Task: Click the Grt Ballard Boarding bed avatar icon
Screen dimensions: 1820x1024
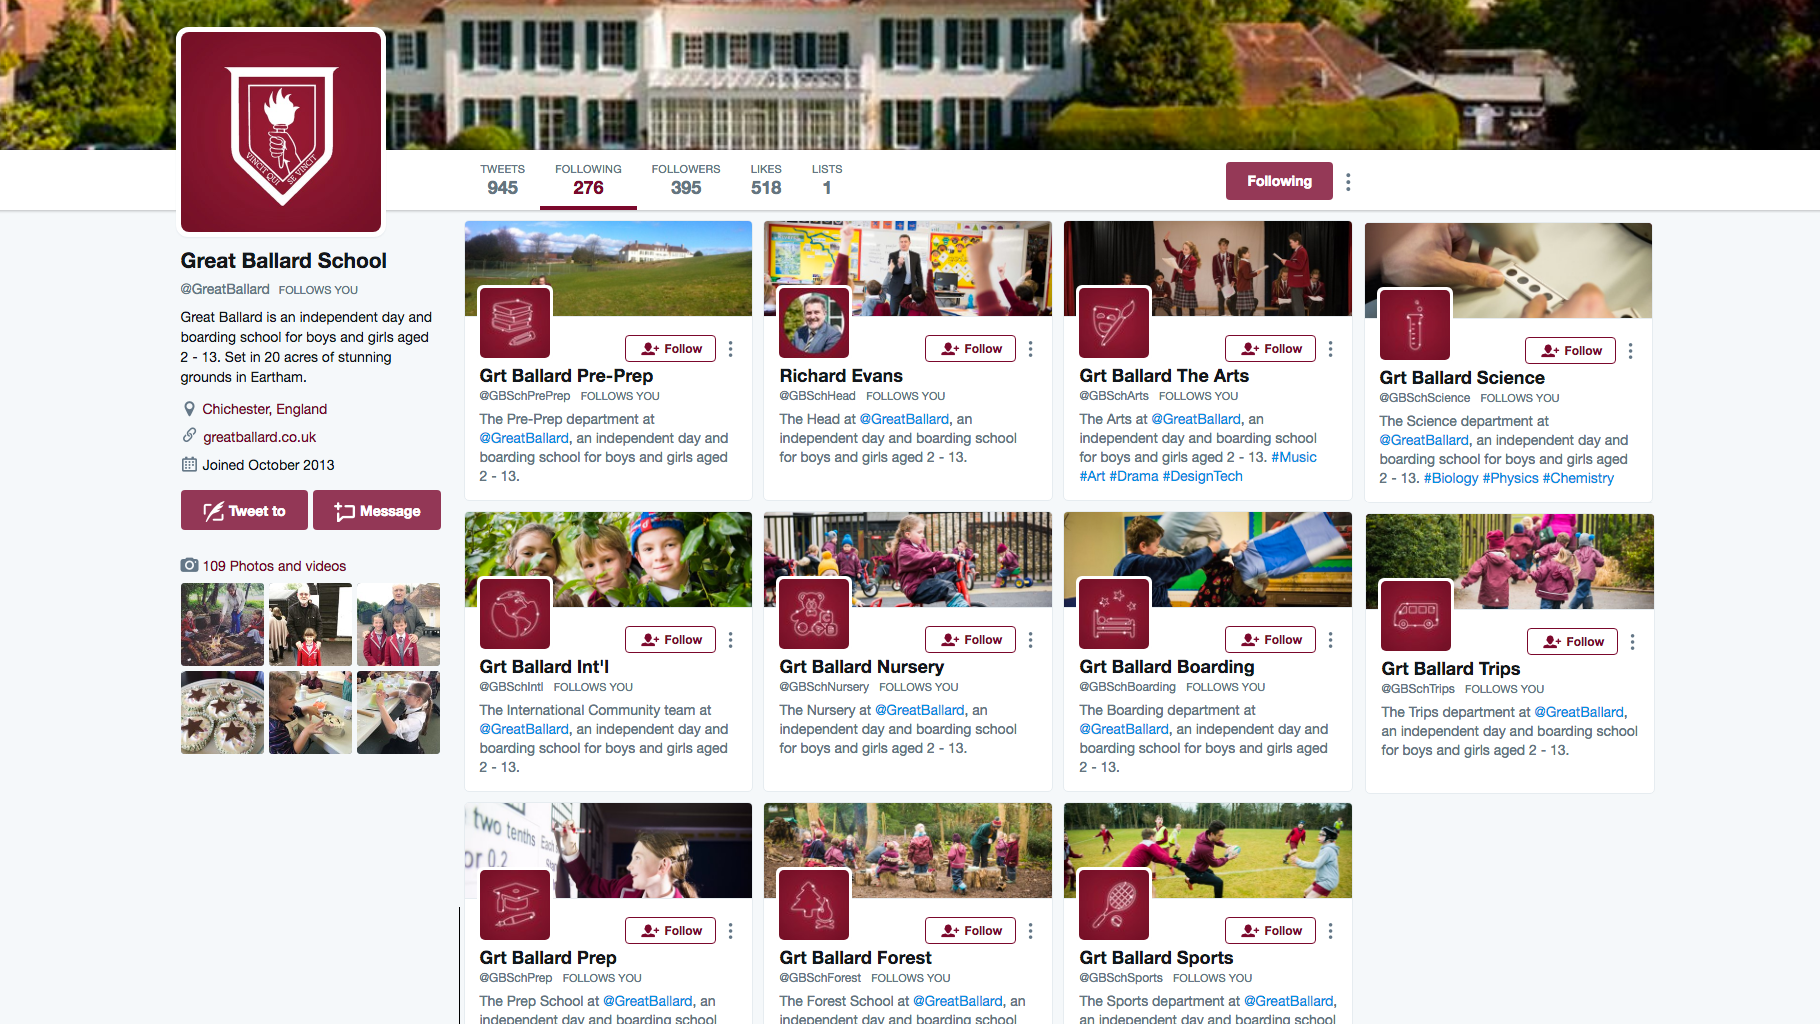Action: (x=1114, y=613)
